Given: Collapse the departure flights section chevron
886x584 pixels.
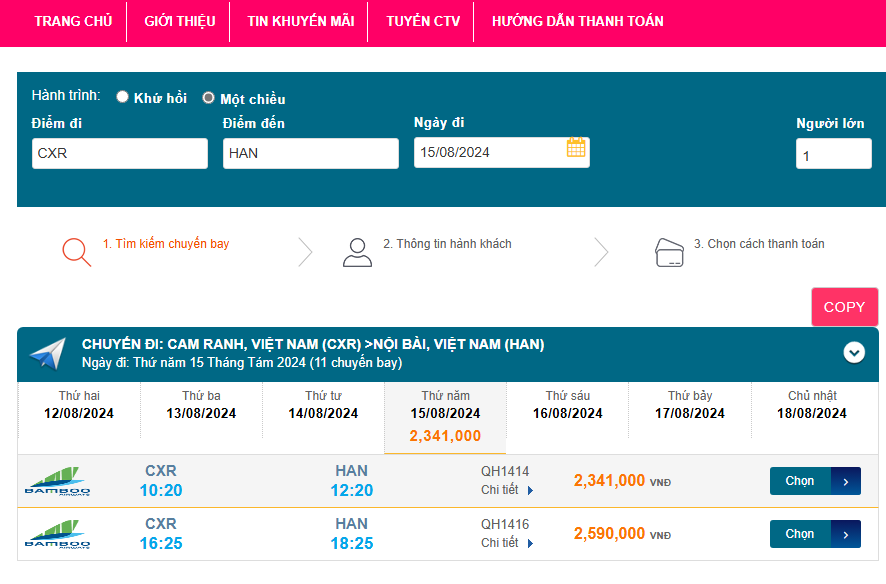Looking at the screenshot, I should (x=854, y=352).
